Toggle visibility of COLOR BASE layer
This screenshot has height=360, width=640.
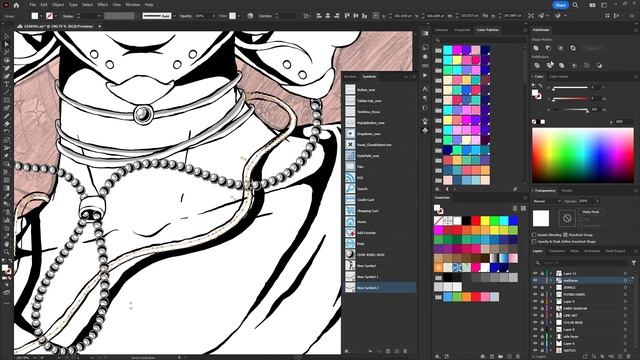(535, 322)
